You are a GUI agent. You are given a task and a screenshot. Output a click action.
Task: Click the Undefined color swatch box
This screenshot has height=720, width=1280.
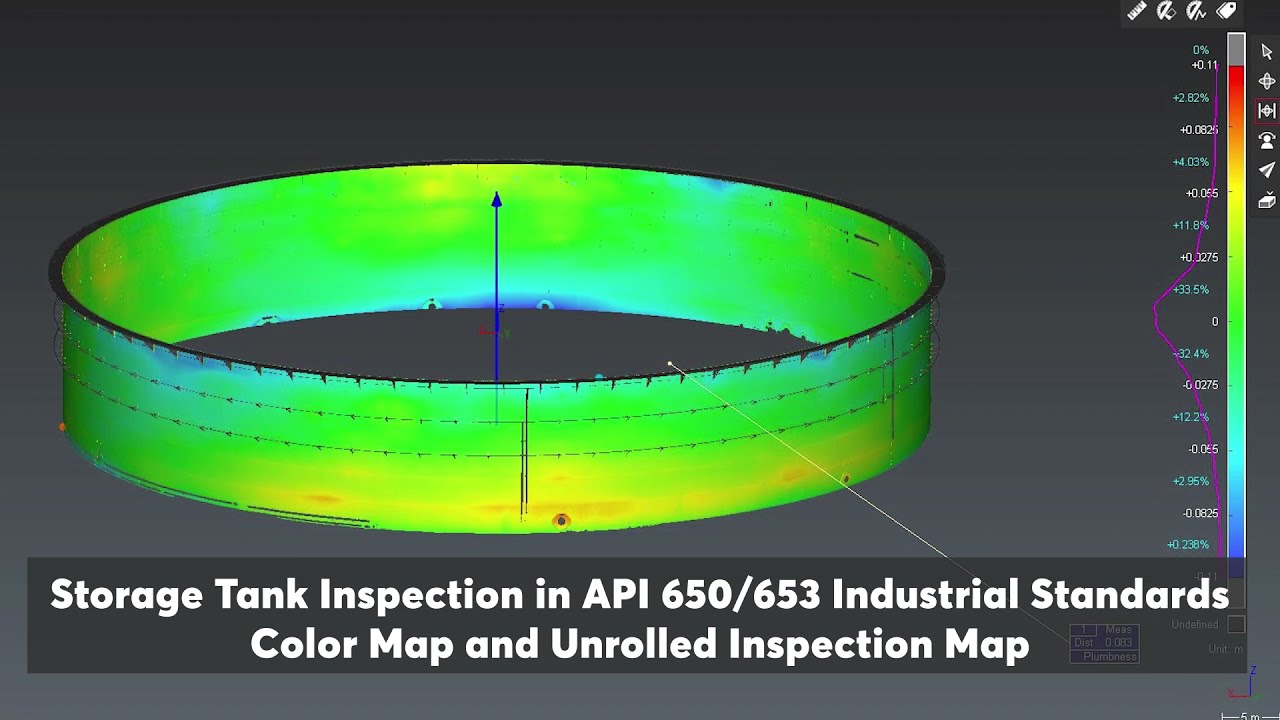point(1236,625)
